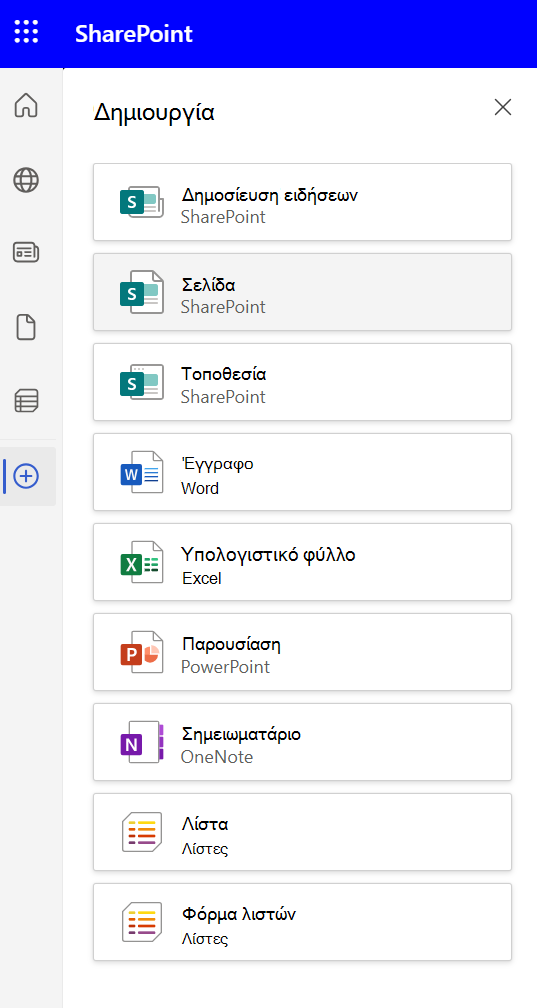Create a new Έγγραφο Word document

[302, 472]
